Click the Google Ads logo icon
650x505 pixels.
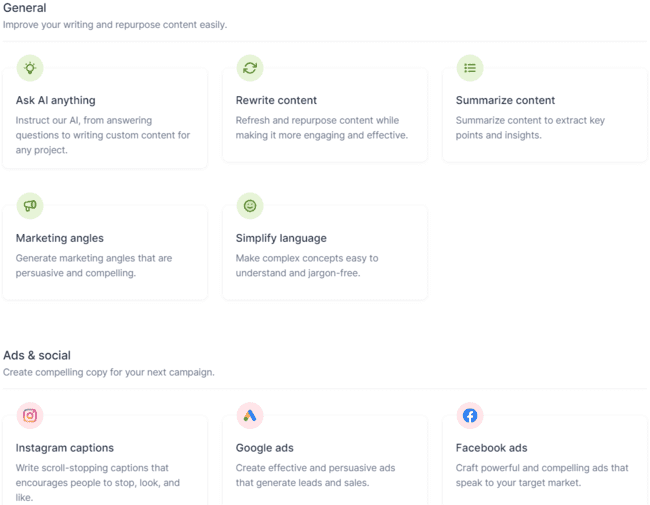coord(250,415)
